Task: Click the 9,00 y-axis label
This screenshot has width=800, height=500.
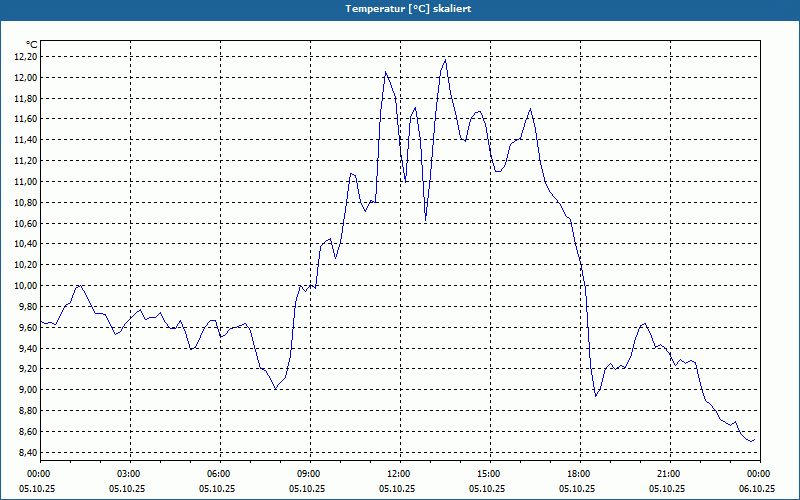Action: pyautogui.click(x=26, y=389)
